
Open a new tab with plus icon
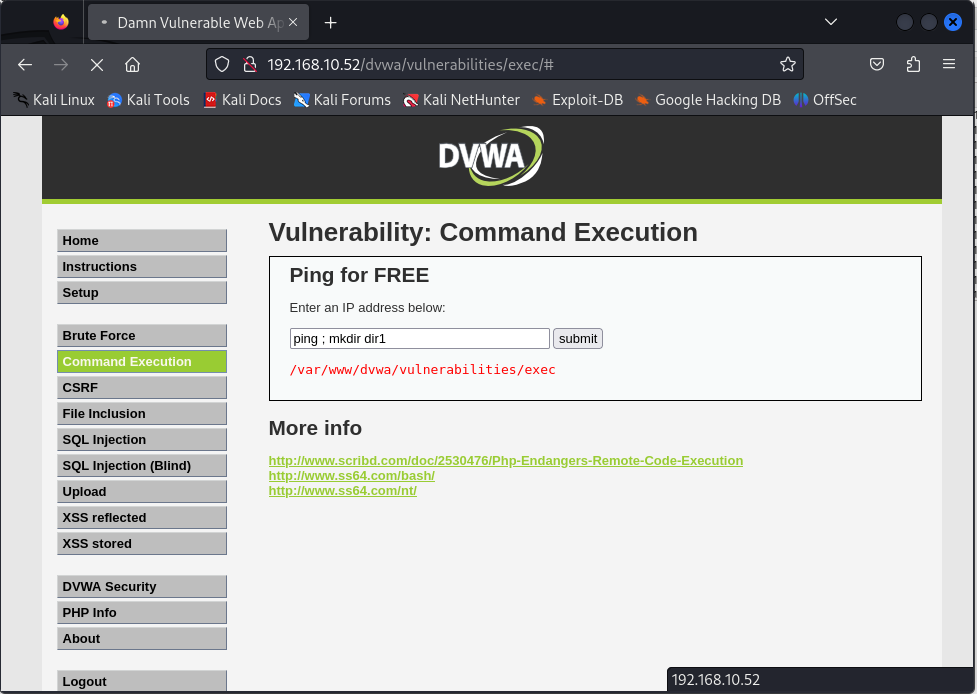[330, 23]
